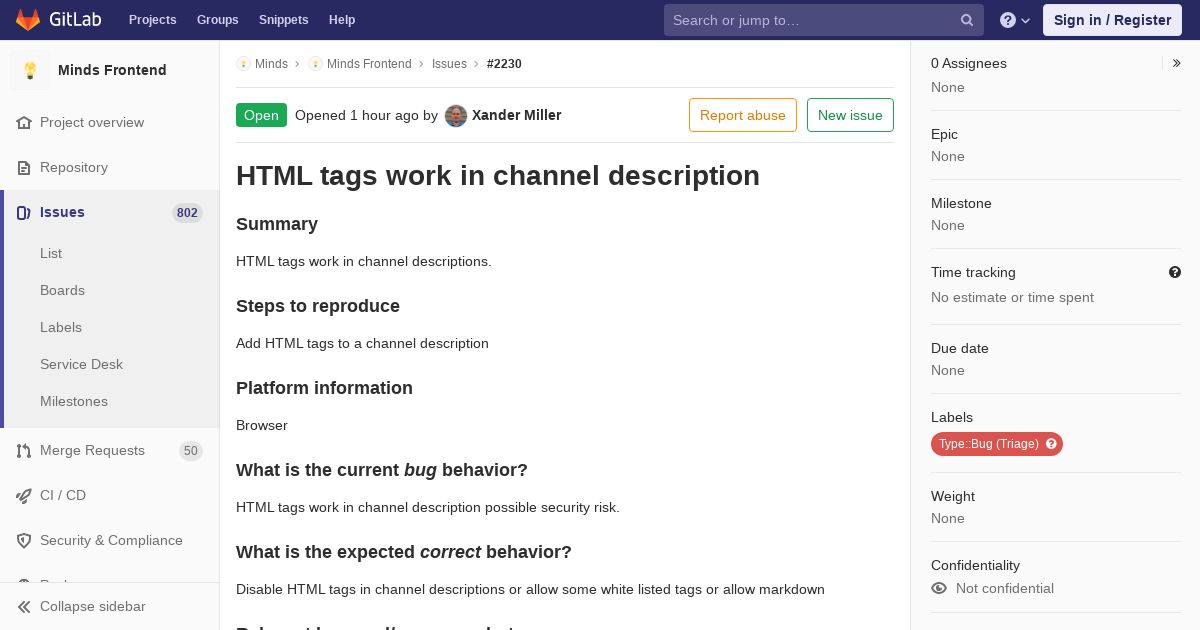The height and width of the screenshot is (630, 1200).
Task: Go to Minds group breadcrumb
Action: (x=271, y=63)
